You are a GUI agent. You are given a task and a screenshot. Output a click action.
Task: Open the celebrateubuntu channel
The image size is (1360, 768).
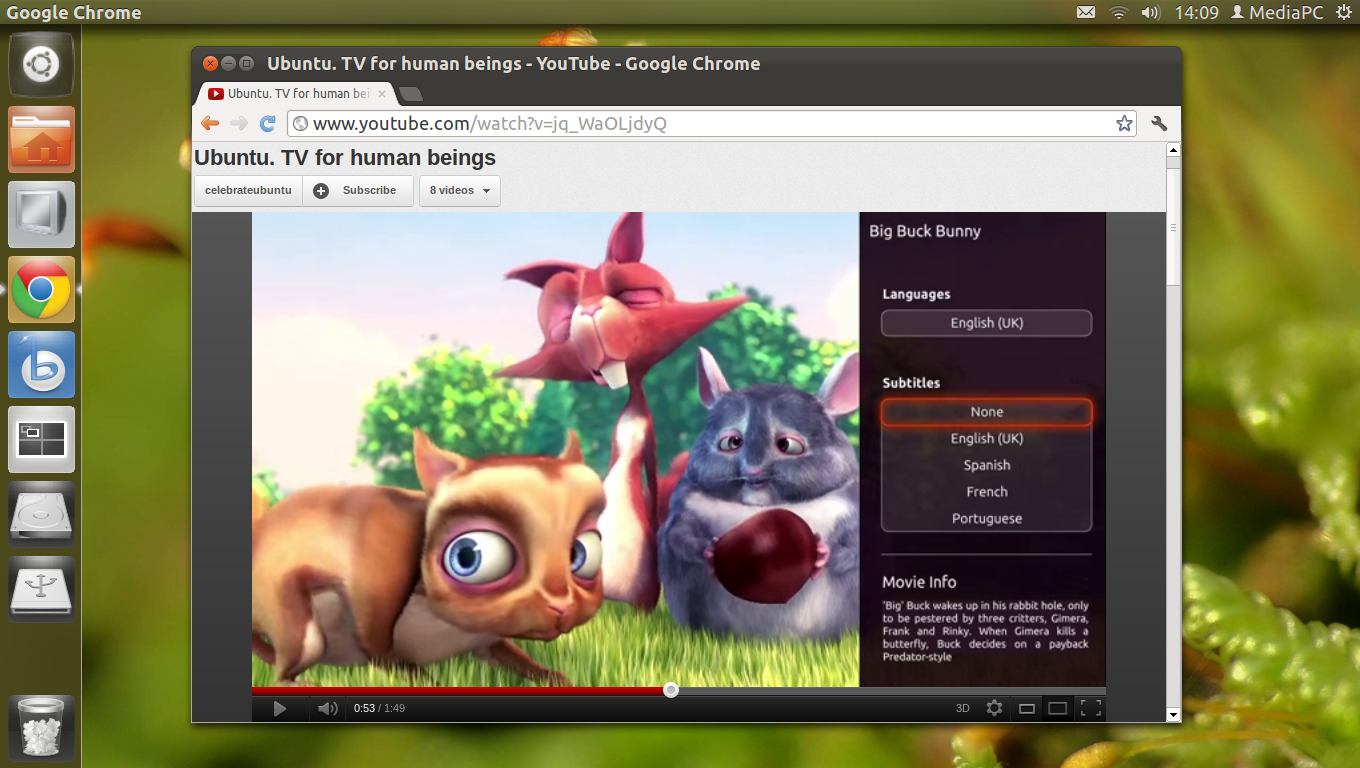tap(248, 190)
